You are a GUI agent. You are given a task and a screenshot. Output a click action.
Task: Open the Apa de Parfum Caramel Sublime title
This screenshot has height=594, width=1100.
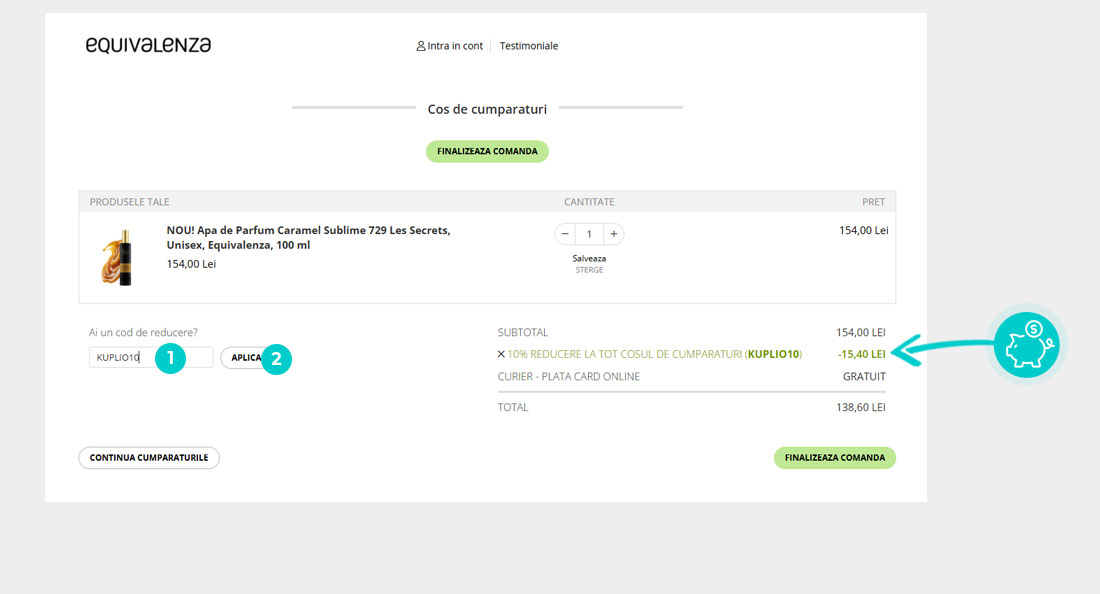point(308,237)
